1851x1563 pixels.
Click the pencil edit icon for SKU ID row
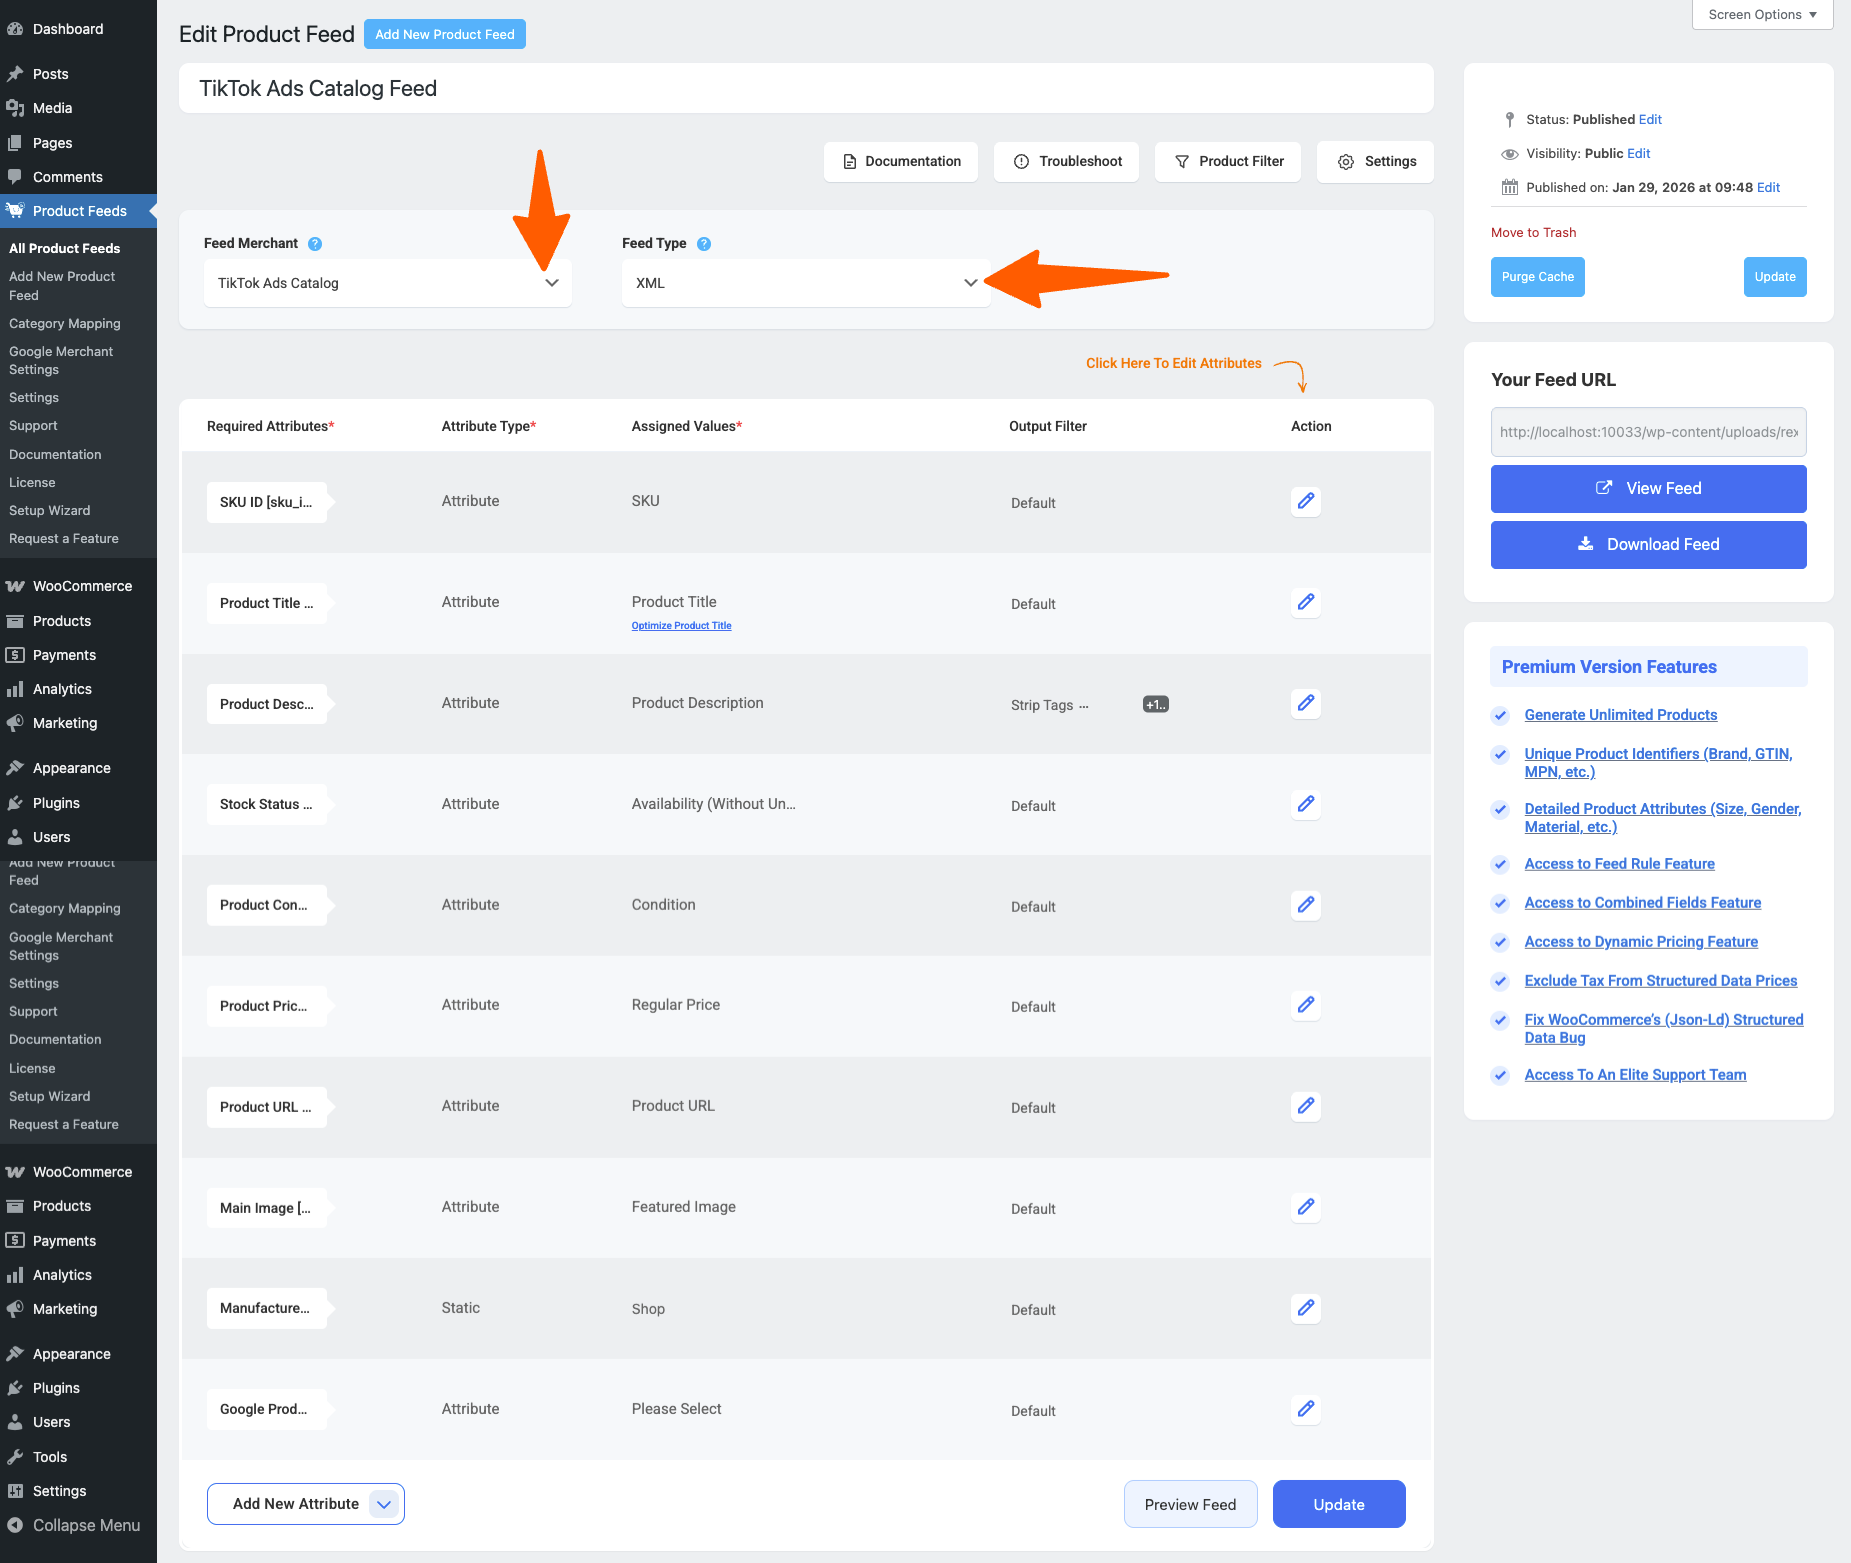click(x=1305, y=501)
